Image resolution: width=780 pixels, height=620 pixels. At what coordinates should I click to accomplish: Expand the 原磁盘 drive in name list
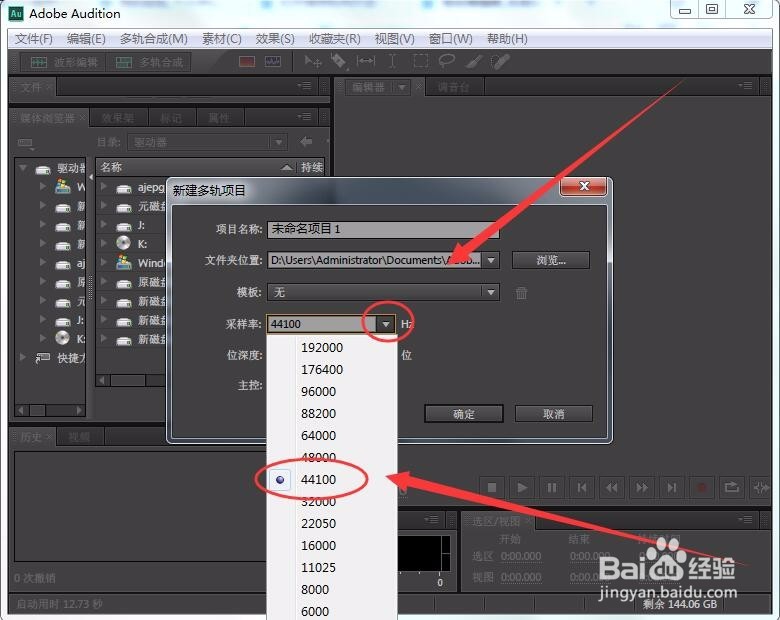pos(103,281)
